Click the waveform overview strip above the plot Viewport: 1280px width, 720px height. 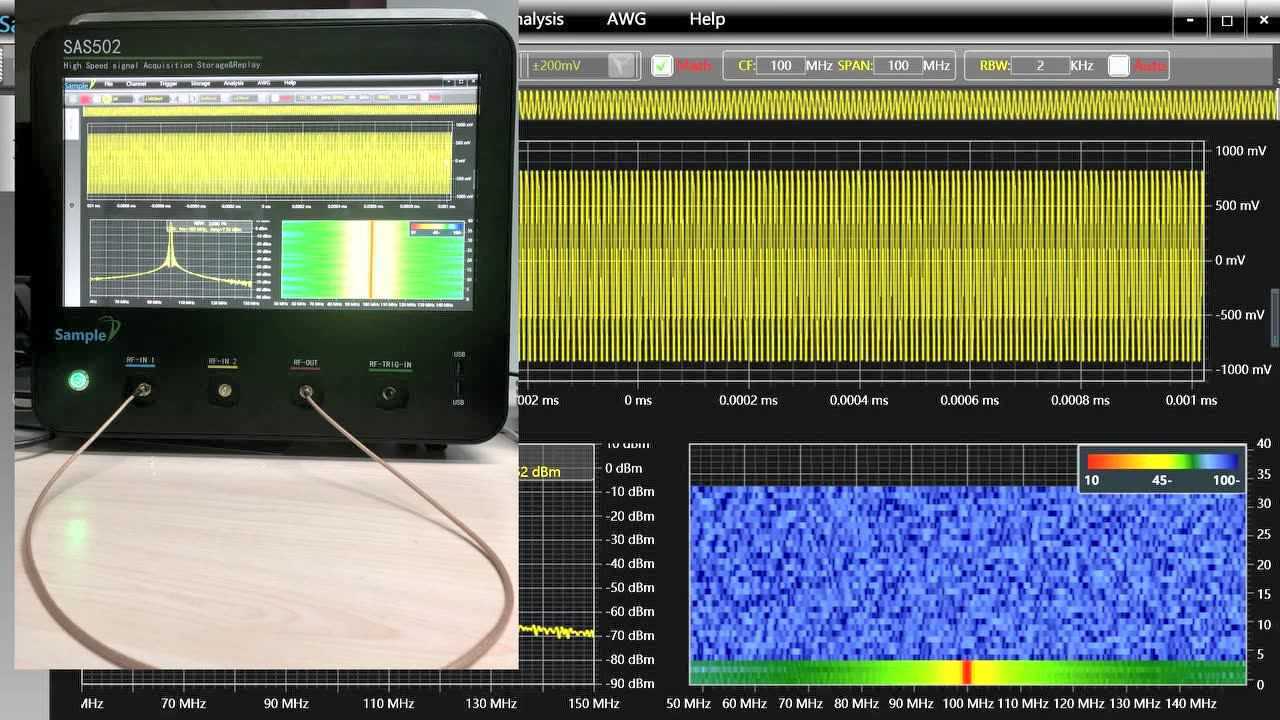pos(897,104)
